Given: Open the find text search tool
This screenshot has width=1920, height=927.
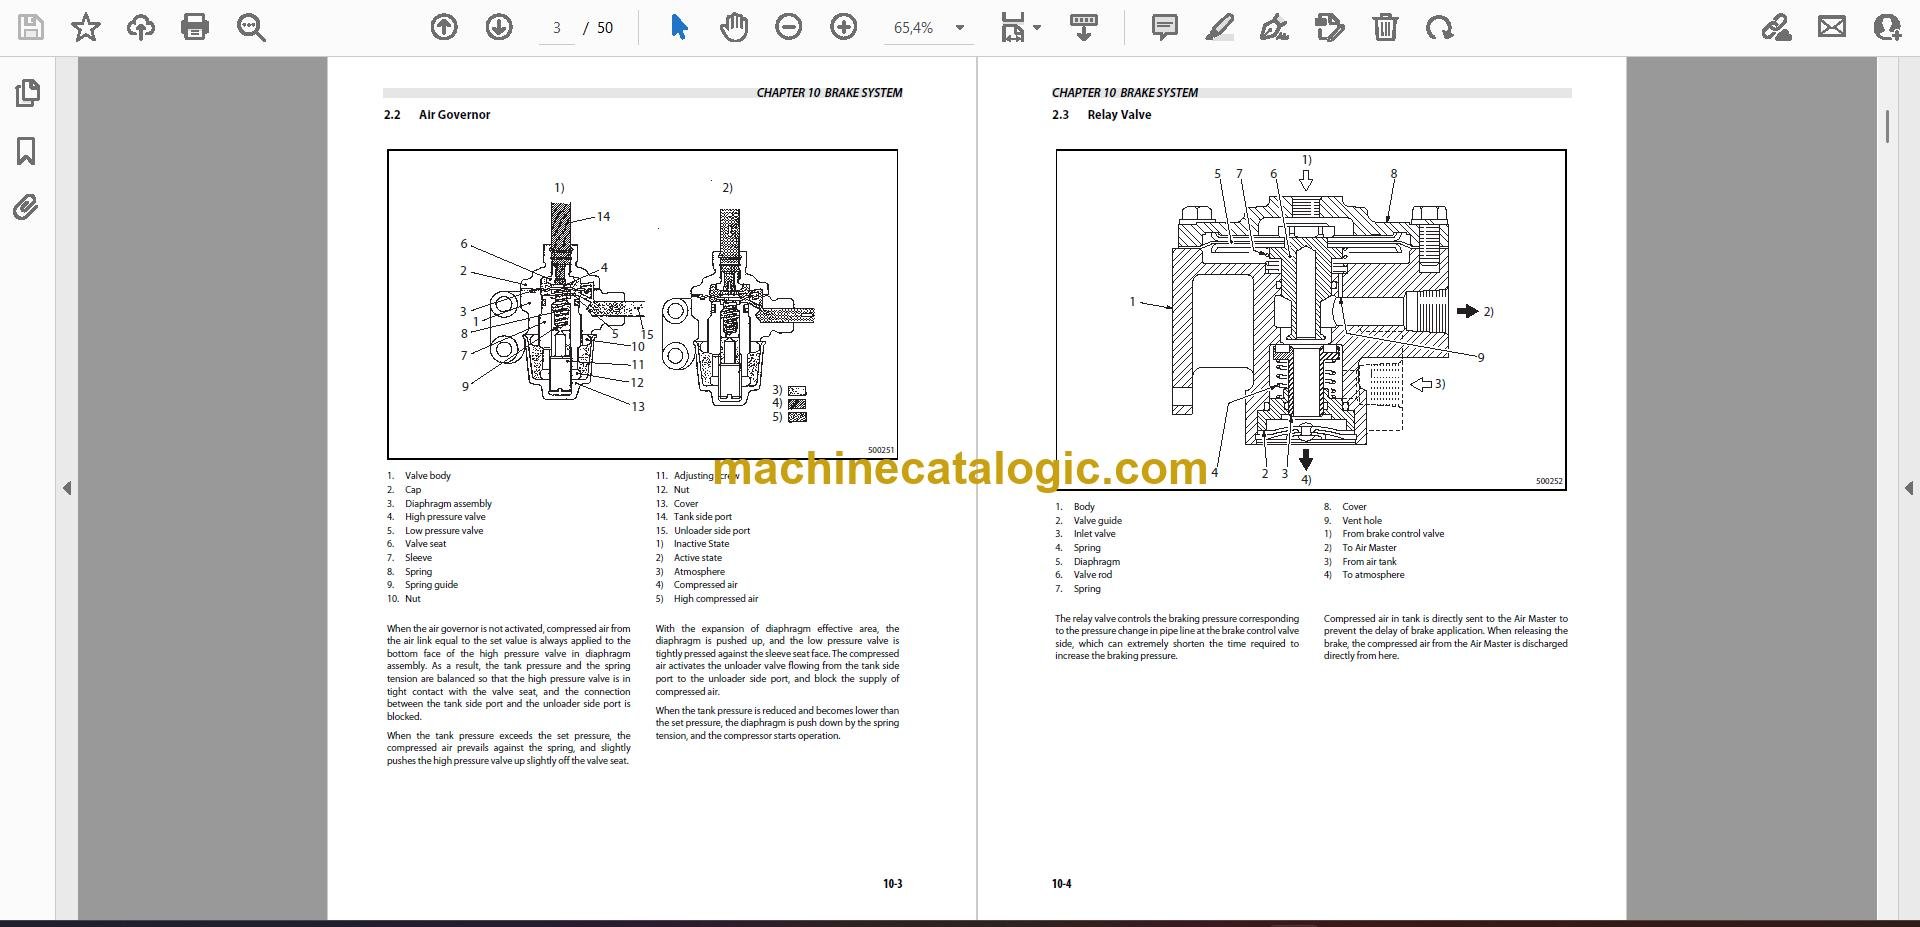Looking at the screenshot, I should [x=251, y=28].
